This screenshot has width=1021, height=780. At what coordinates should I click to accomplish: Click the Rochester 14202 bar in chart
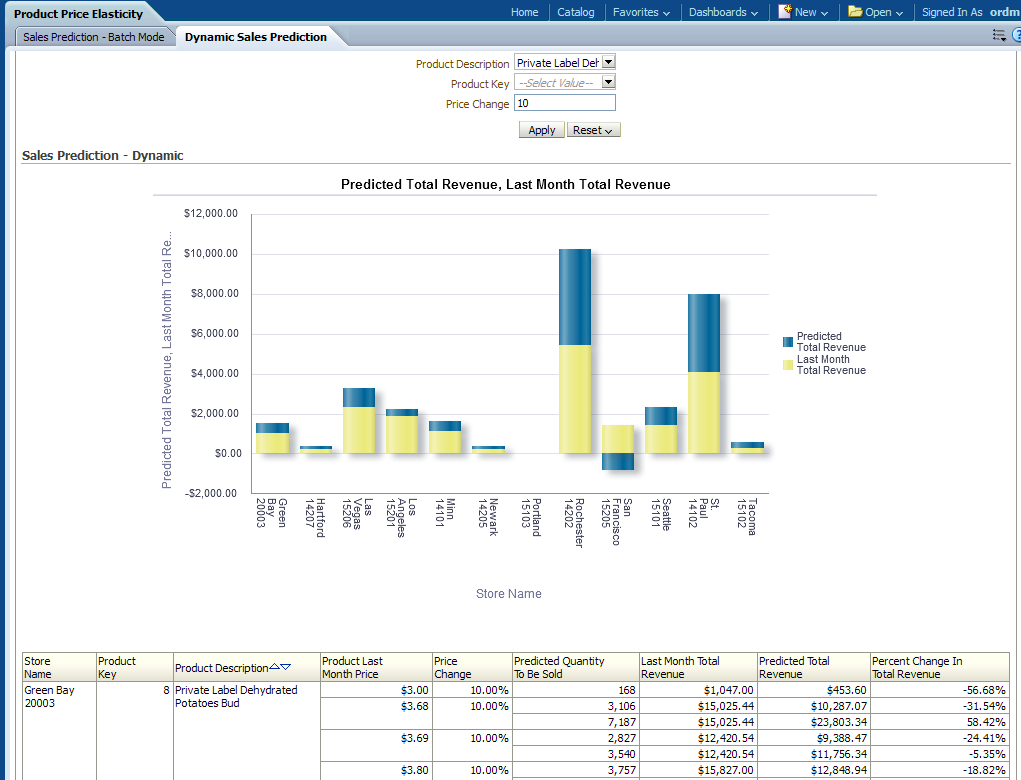point(575,350)
